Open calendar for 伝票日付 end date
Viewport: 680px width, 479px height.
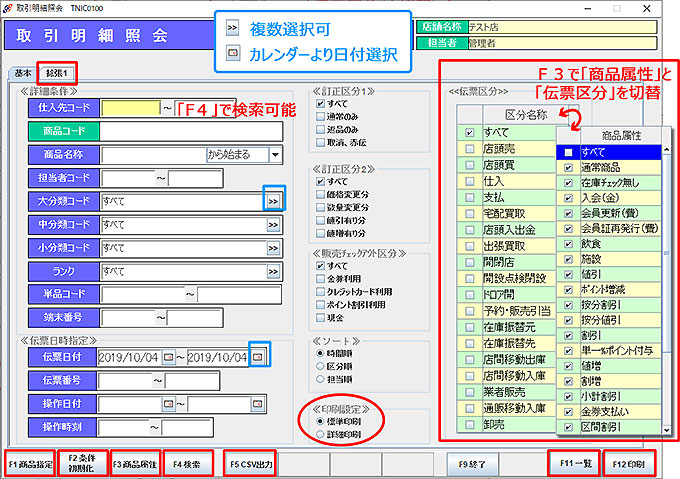pyautogui.click(x=258, y=357)
